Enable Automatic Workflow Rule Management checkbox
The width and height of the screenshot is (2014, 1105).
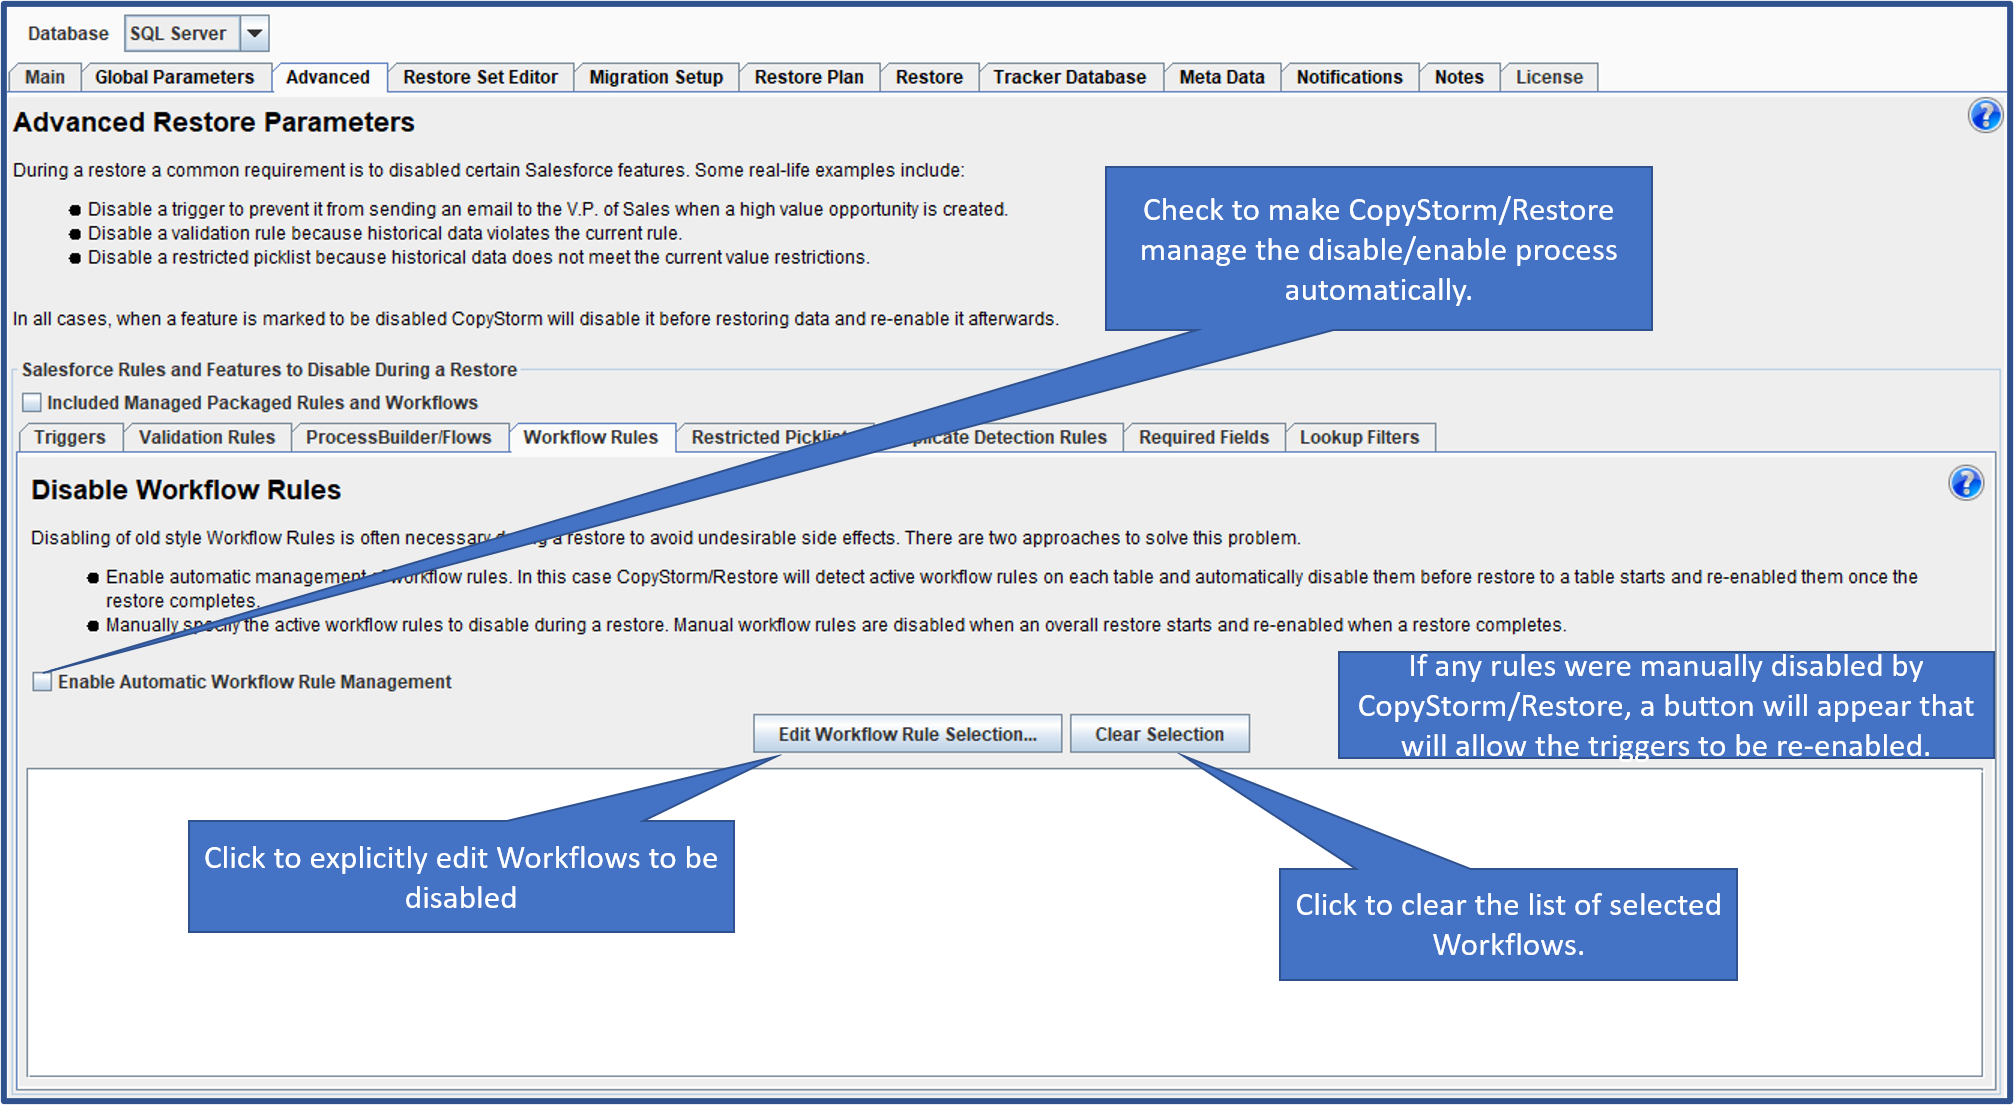(42, 682)
